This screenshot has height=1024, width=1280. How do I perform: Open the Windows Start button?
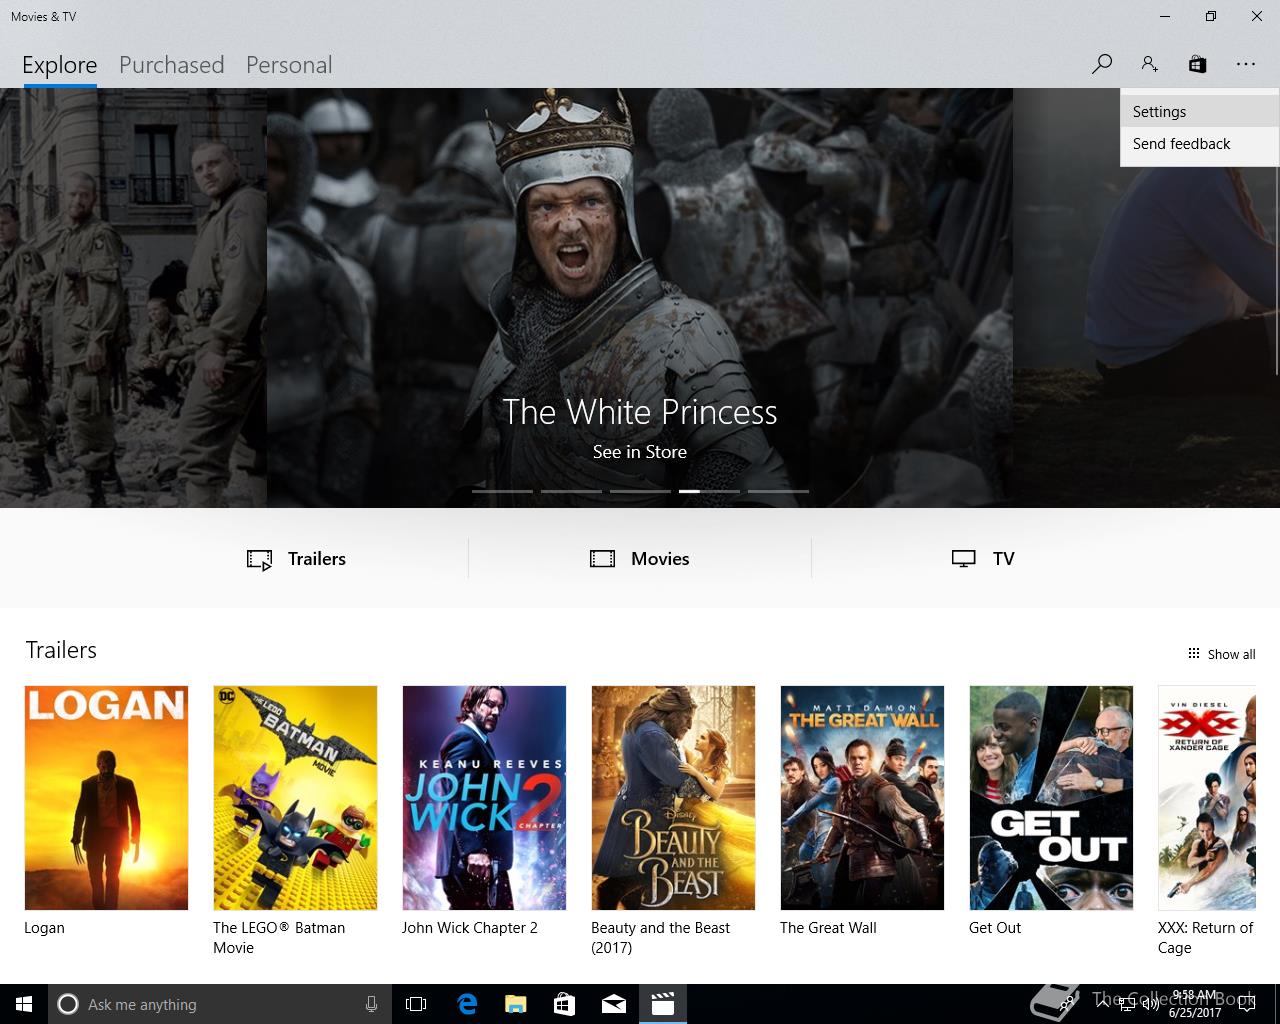24,1004
